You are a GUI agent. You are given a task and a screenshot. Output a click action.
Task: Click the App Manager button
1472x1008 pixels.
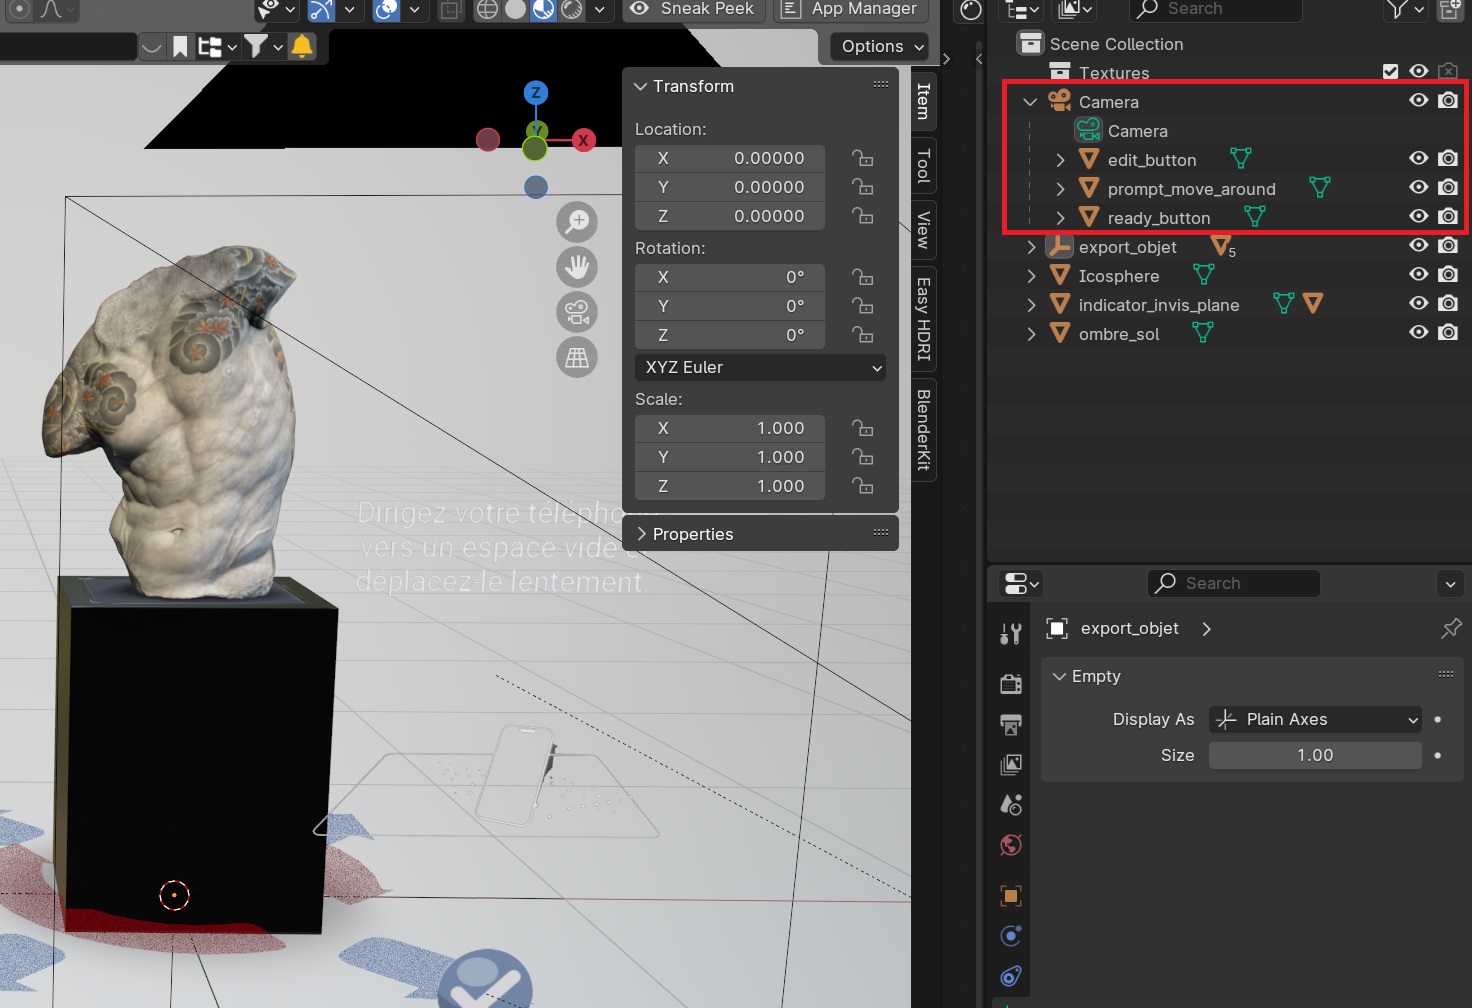[x=851, y=9]
